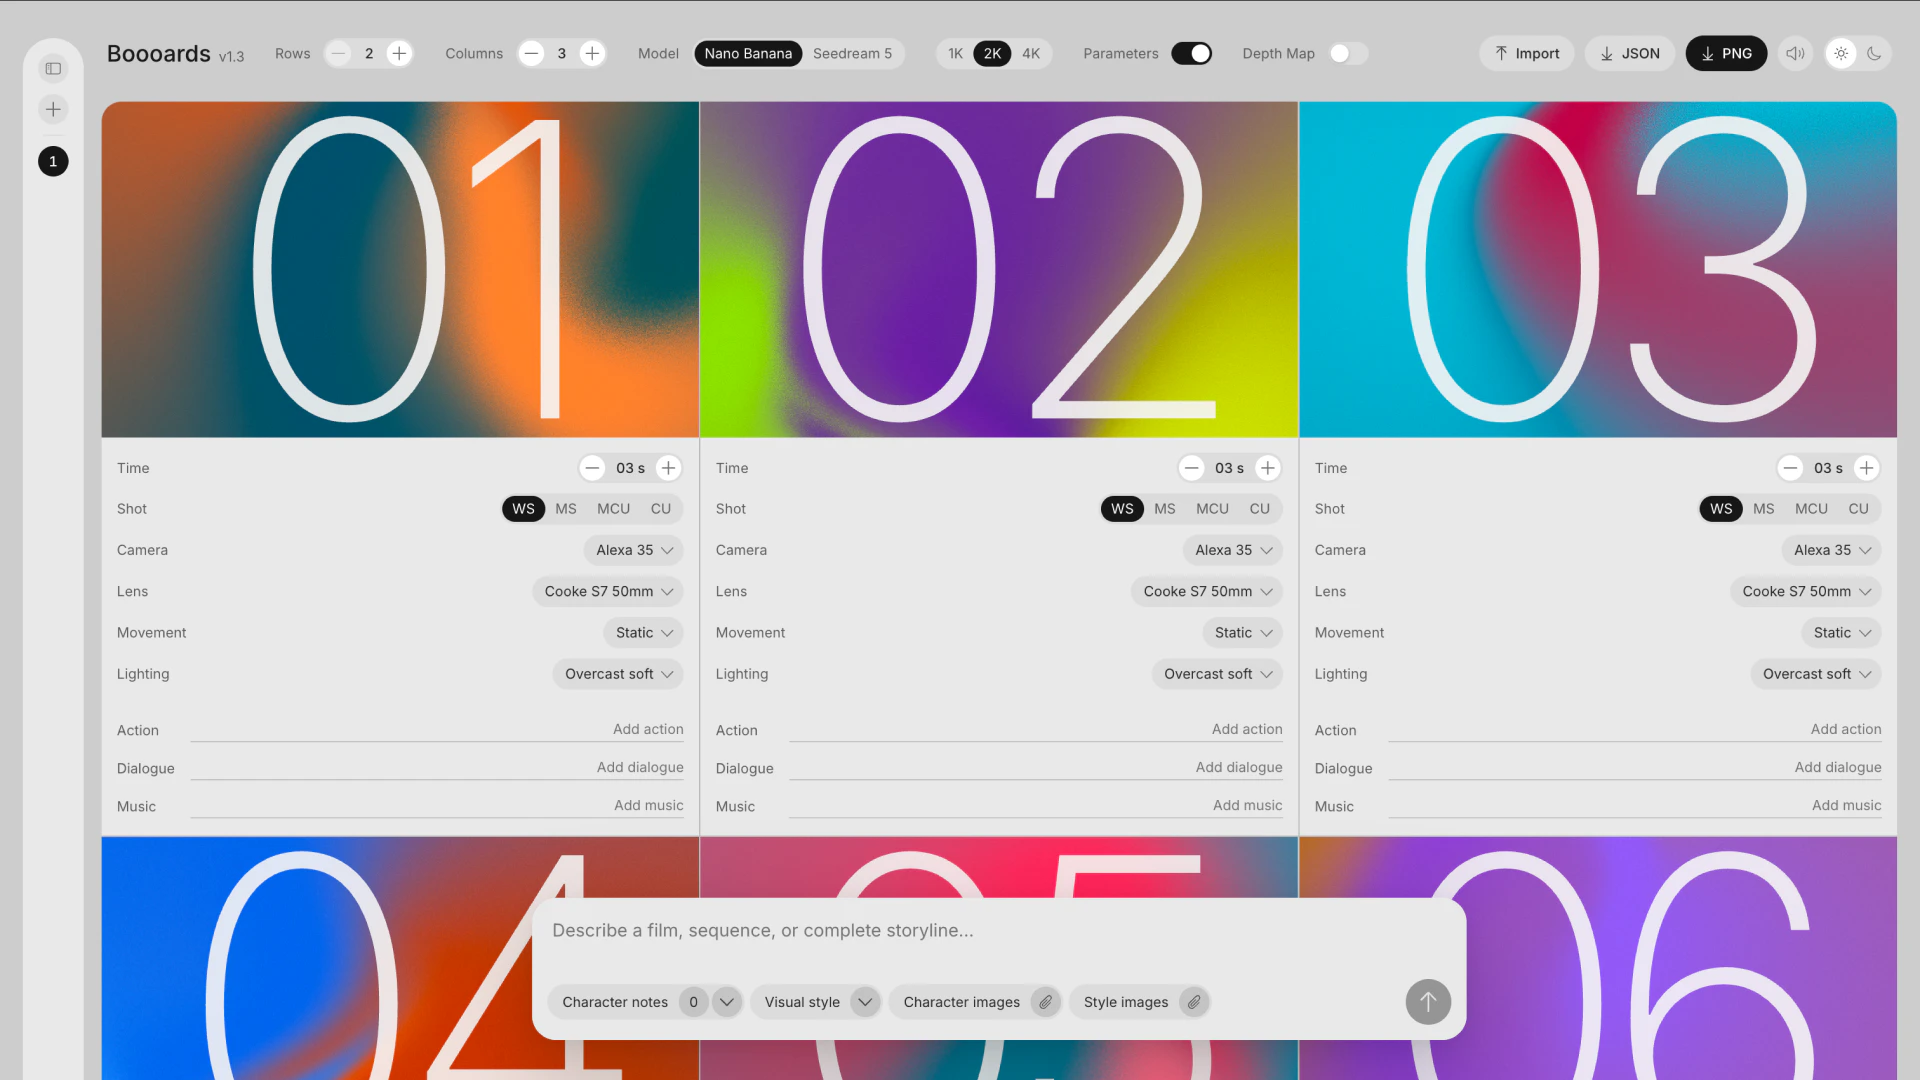The width and height of the screenshot is (1920, 1080).
Task: Select the 06 storyboard image
Action: click(x=1598, y=958)
